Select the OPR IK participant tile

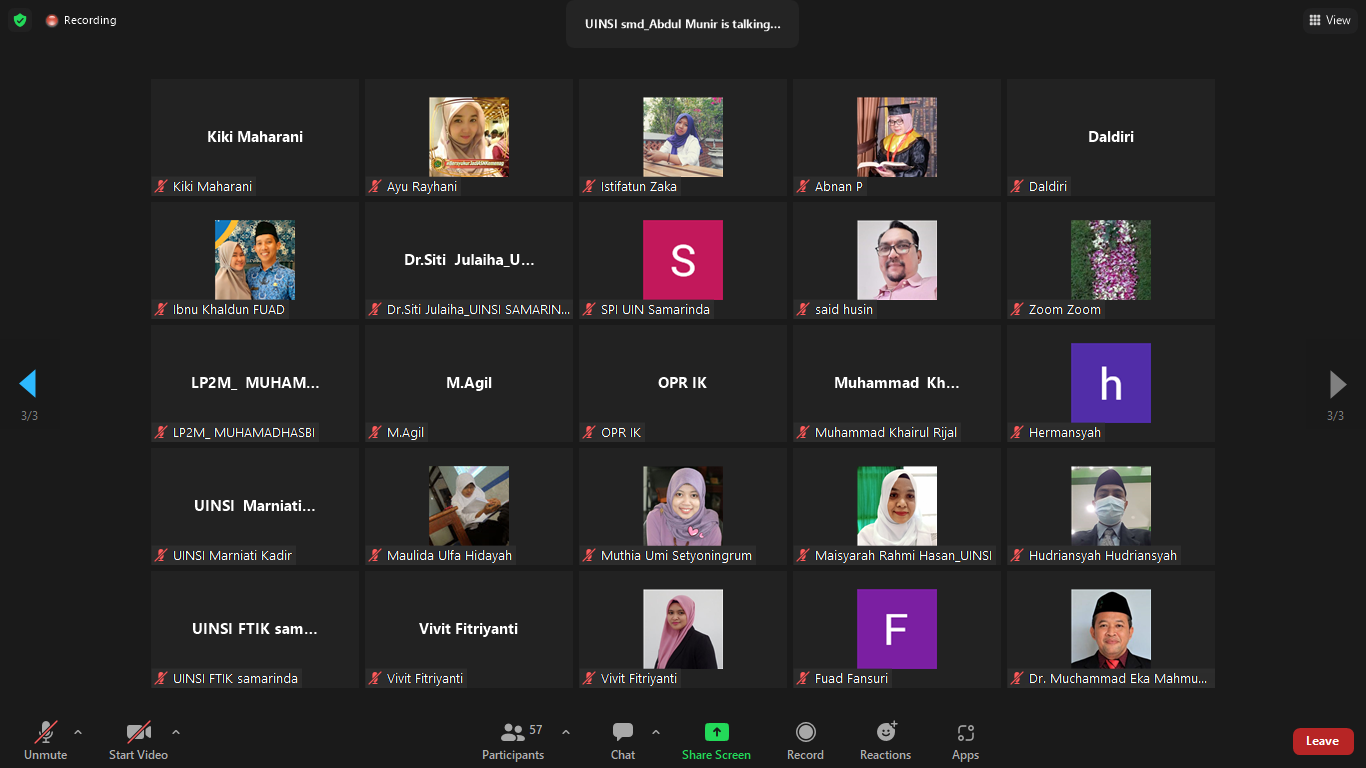click(x=683, y=383)
